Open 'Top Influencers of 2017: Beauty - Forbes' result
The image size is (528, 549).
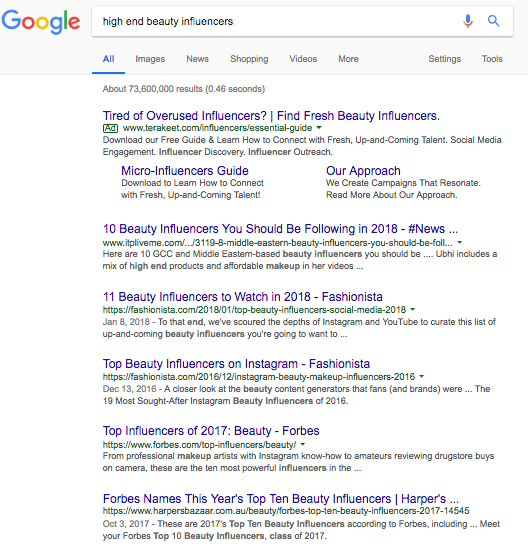211,431
